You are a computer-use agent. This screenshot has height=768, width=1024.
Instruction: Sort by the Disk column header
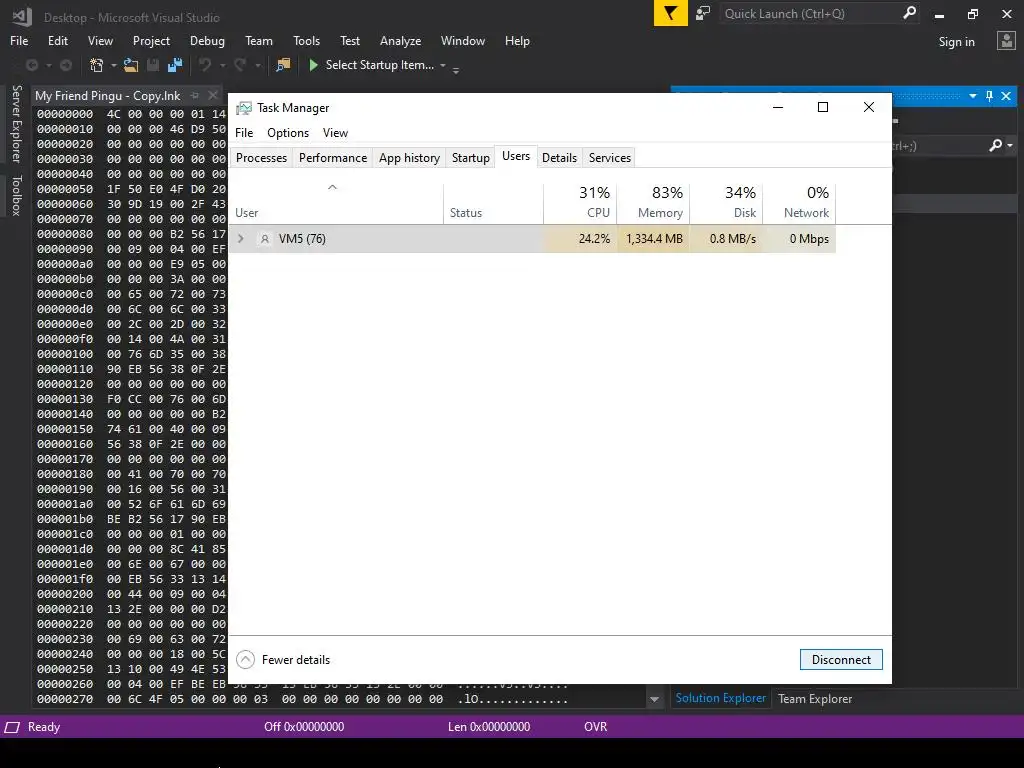(726, 203)
